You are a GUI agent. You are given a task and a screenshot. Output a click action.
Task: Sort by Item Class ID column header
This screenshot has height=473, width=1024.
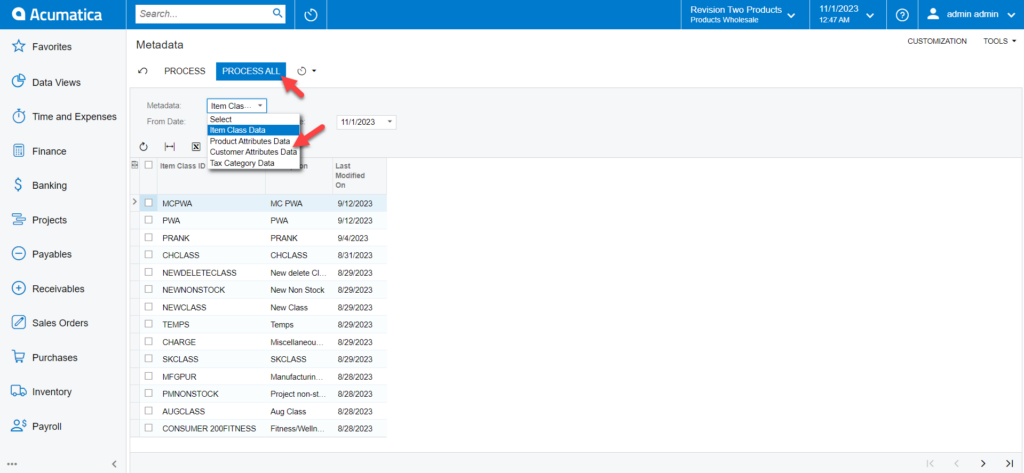182,166
